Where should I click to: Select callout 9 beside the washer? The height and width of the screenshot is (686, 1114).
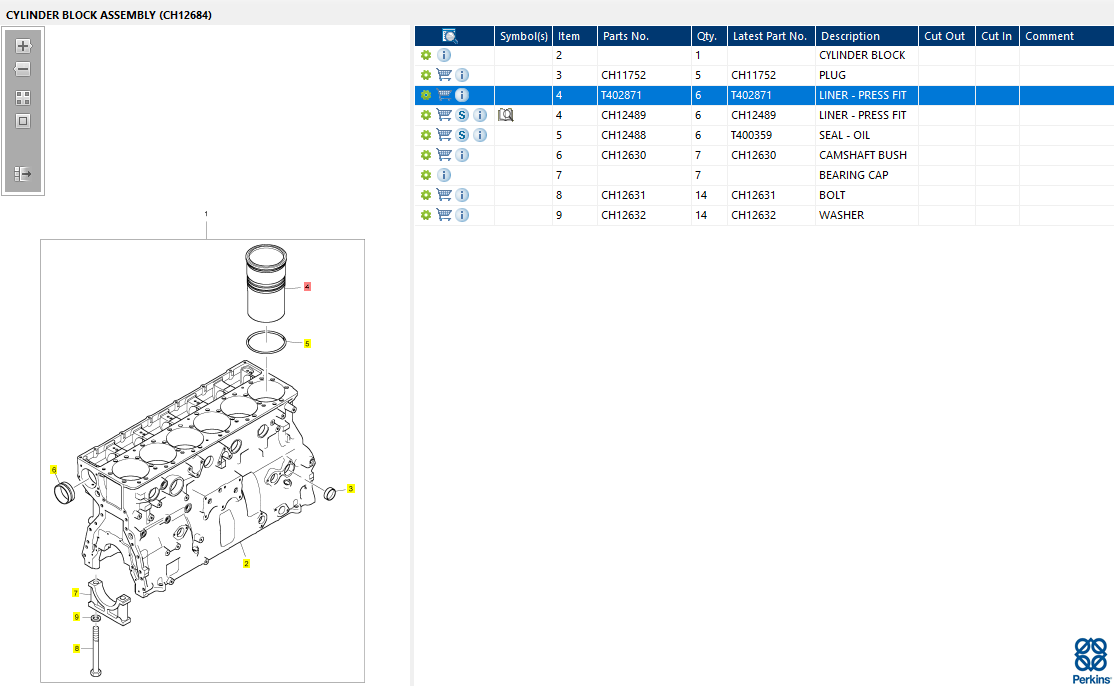coord(77,617)
